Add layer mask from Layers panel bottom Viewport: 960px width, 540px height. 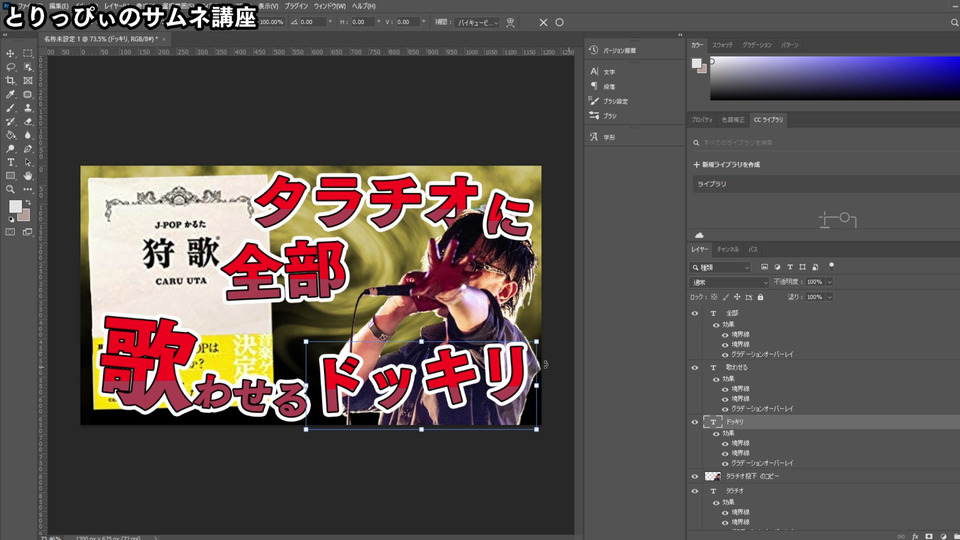pyautogui.click(x=929, y=536)
